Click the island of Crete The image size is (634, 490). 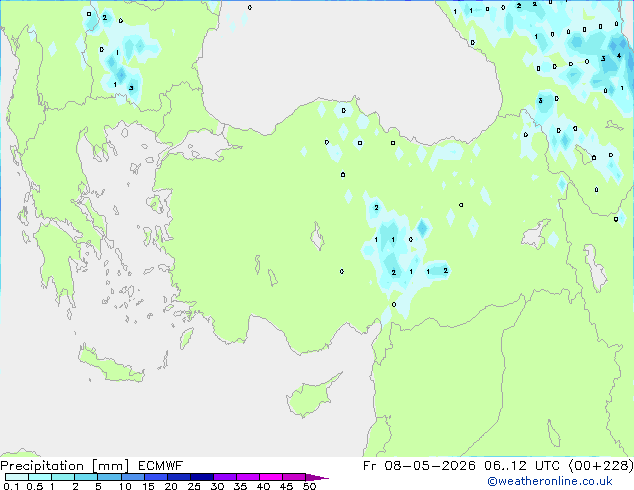coord(111,364)
